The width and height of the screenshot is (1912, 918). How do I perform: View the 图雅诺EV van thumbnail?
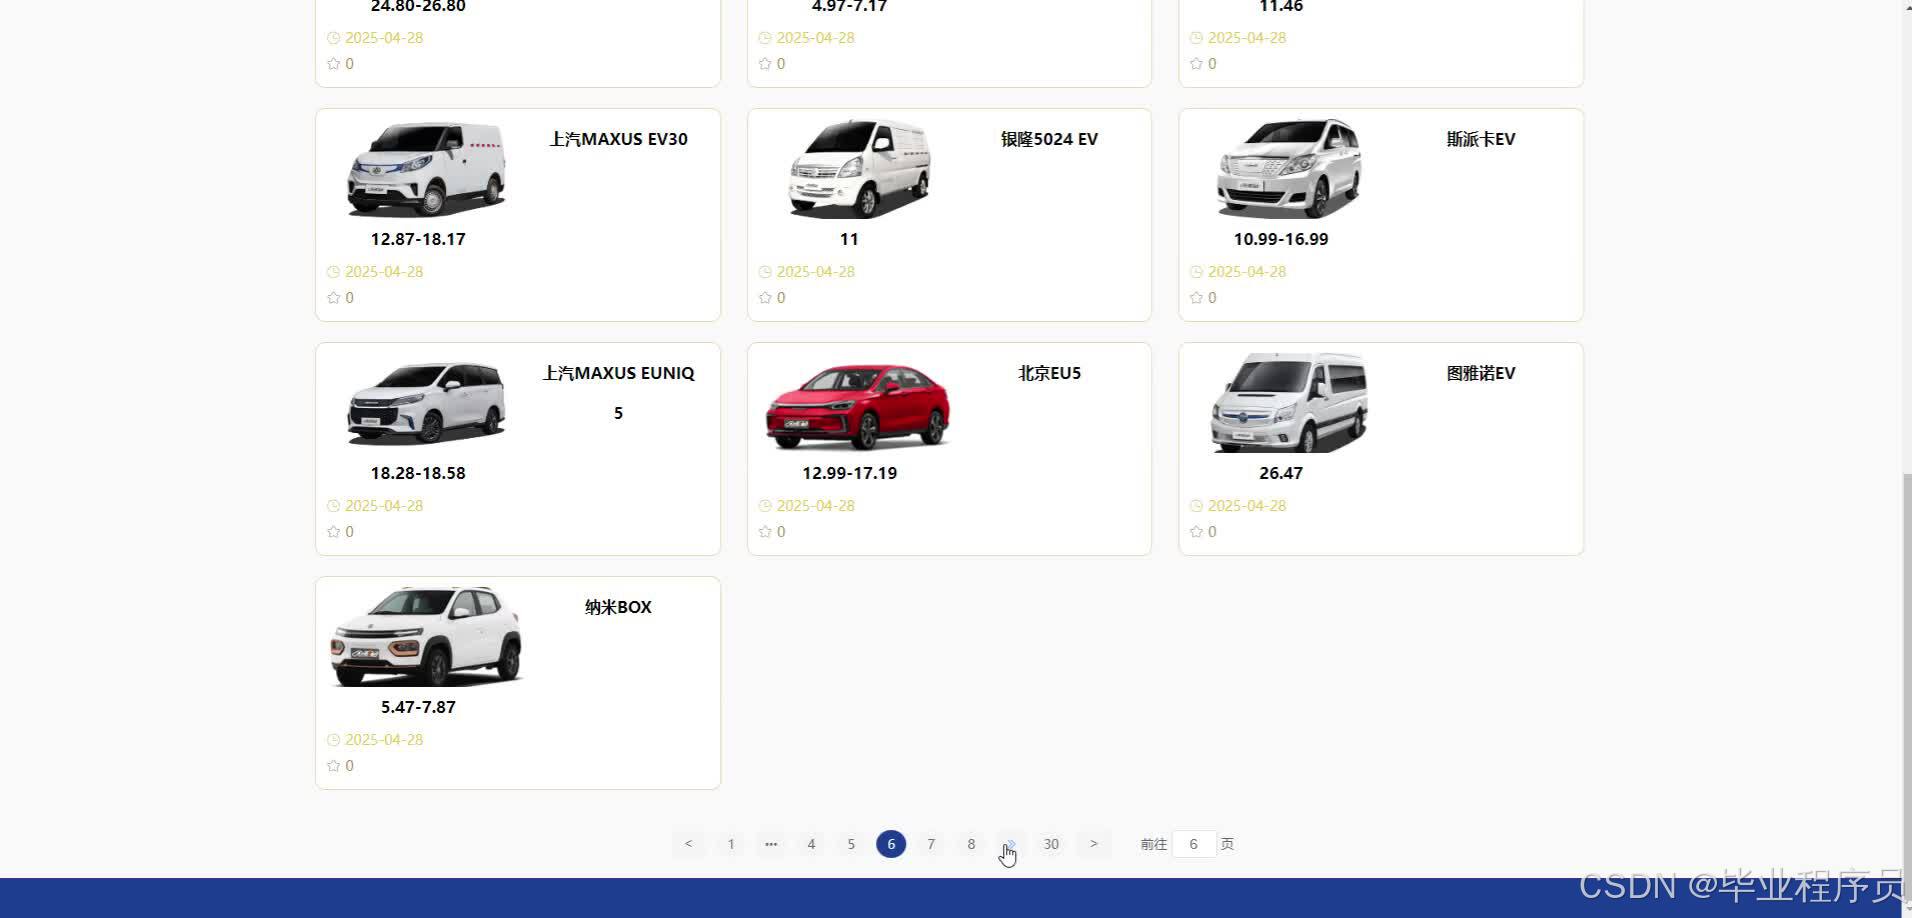click(x=1289, y=402)
